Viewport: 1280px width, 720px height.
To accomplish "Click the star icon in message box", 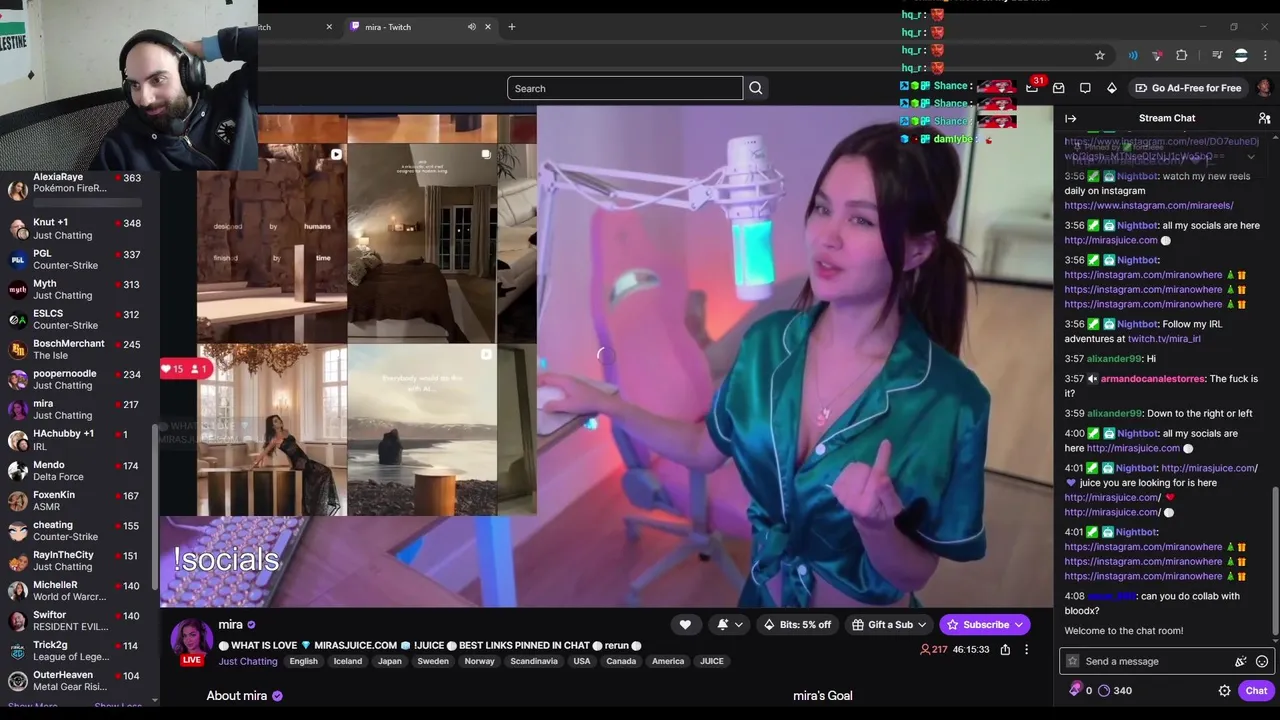I will pyautogui.click(x=1073, y=661).
